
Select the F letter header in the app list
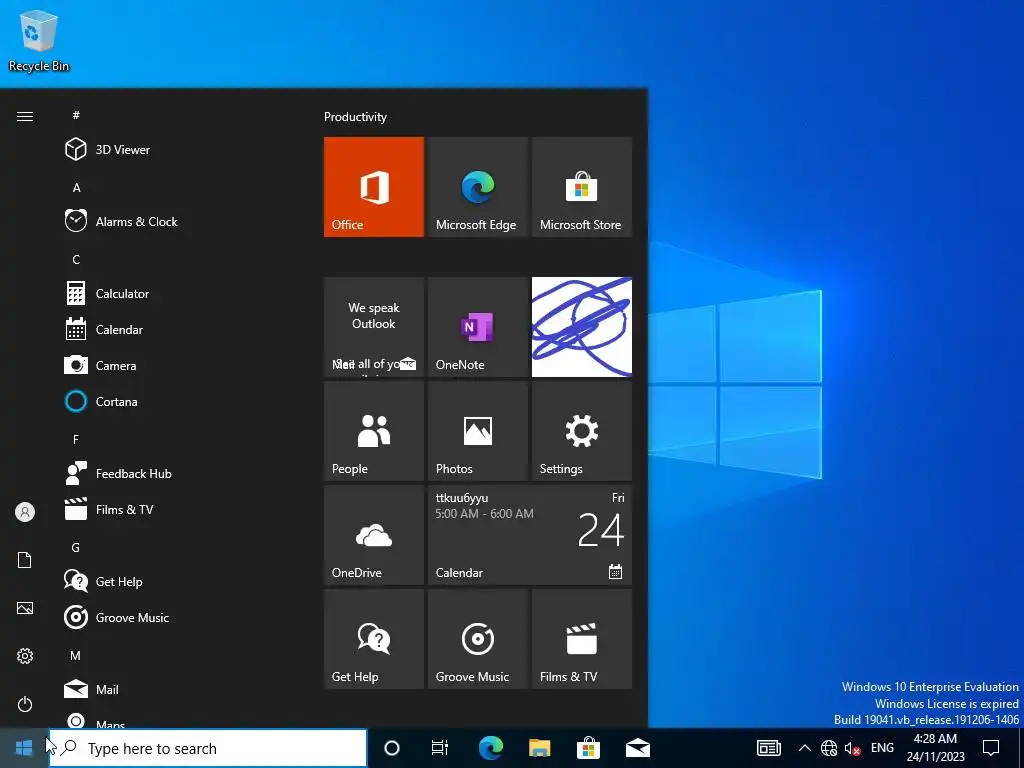coord(76,439)
